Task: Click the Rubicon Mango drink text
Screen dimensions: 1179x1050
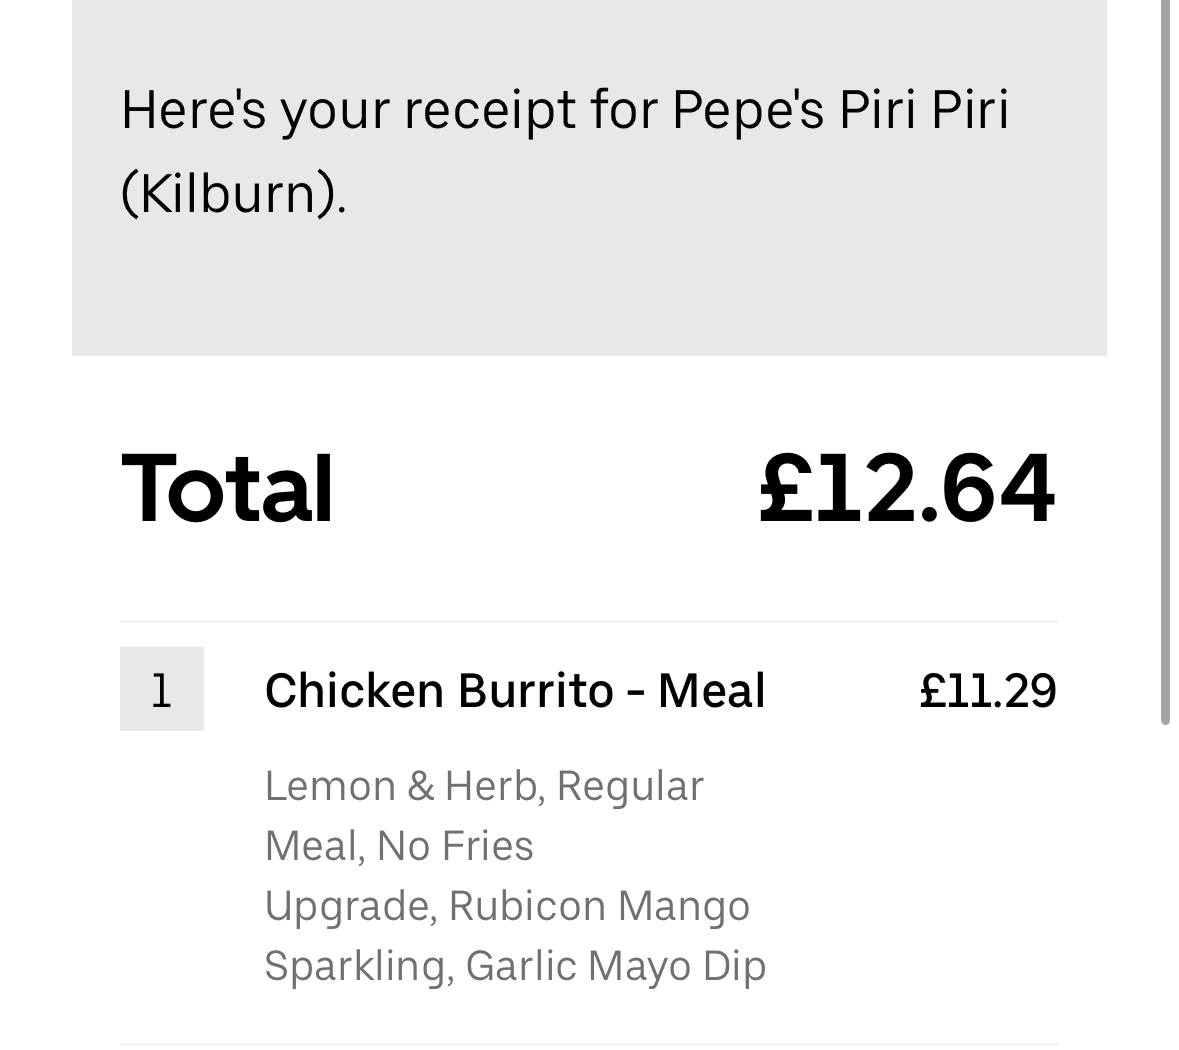Action: (x=599, y=906)
